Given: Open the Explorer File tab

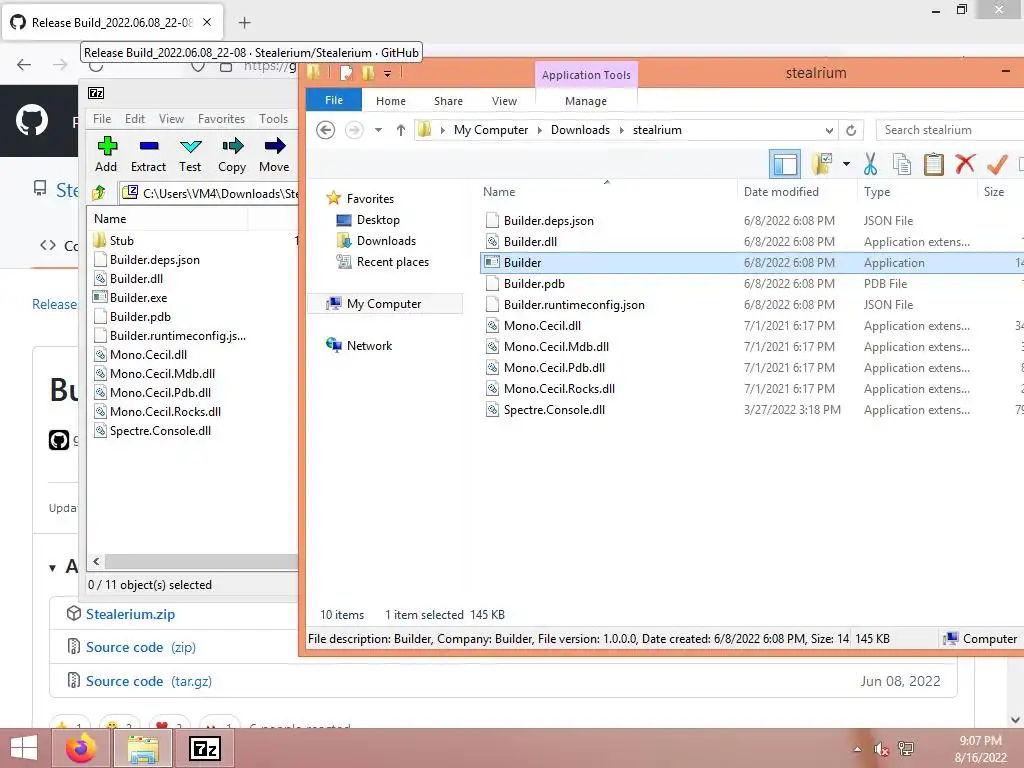Looking at the screenshot, I should click(334, 100).
